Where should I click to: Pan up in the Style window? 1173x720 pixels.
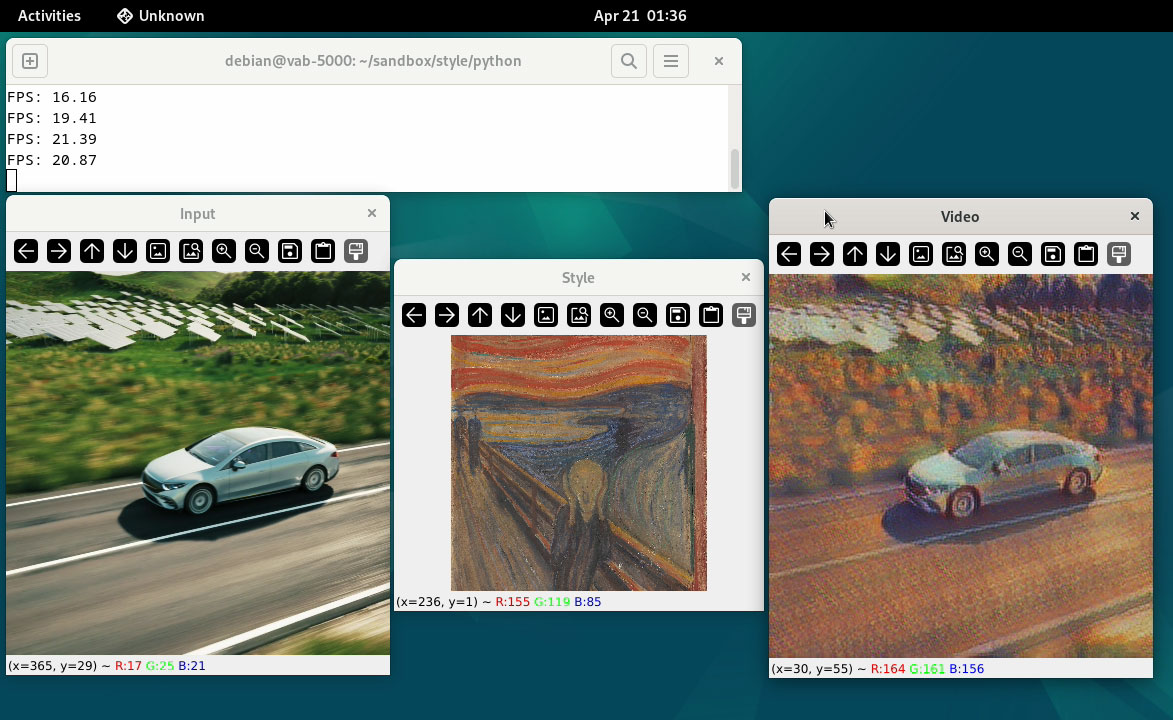[480, 315]
